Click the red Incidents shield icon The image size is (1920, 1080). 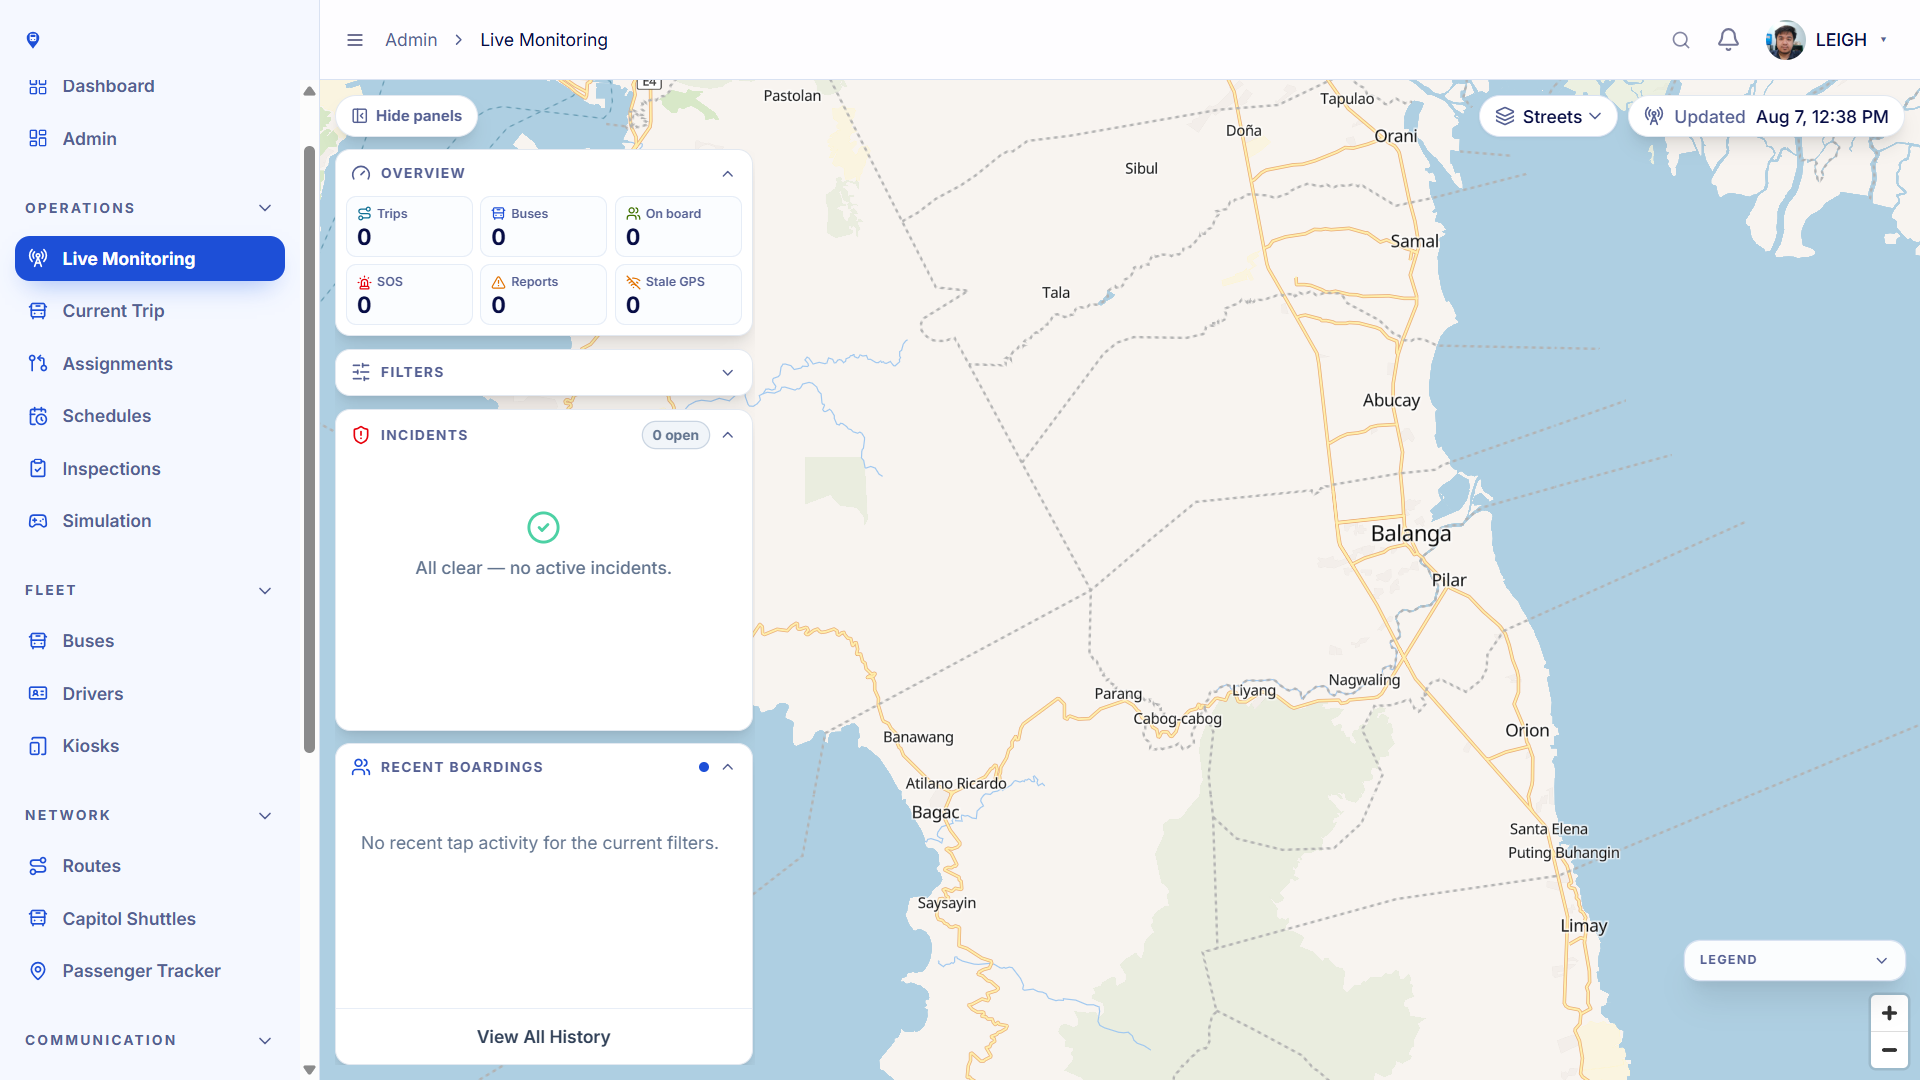coord(361,435)
